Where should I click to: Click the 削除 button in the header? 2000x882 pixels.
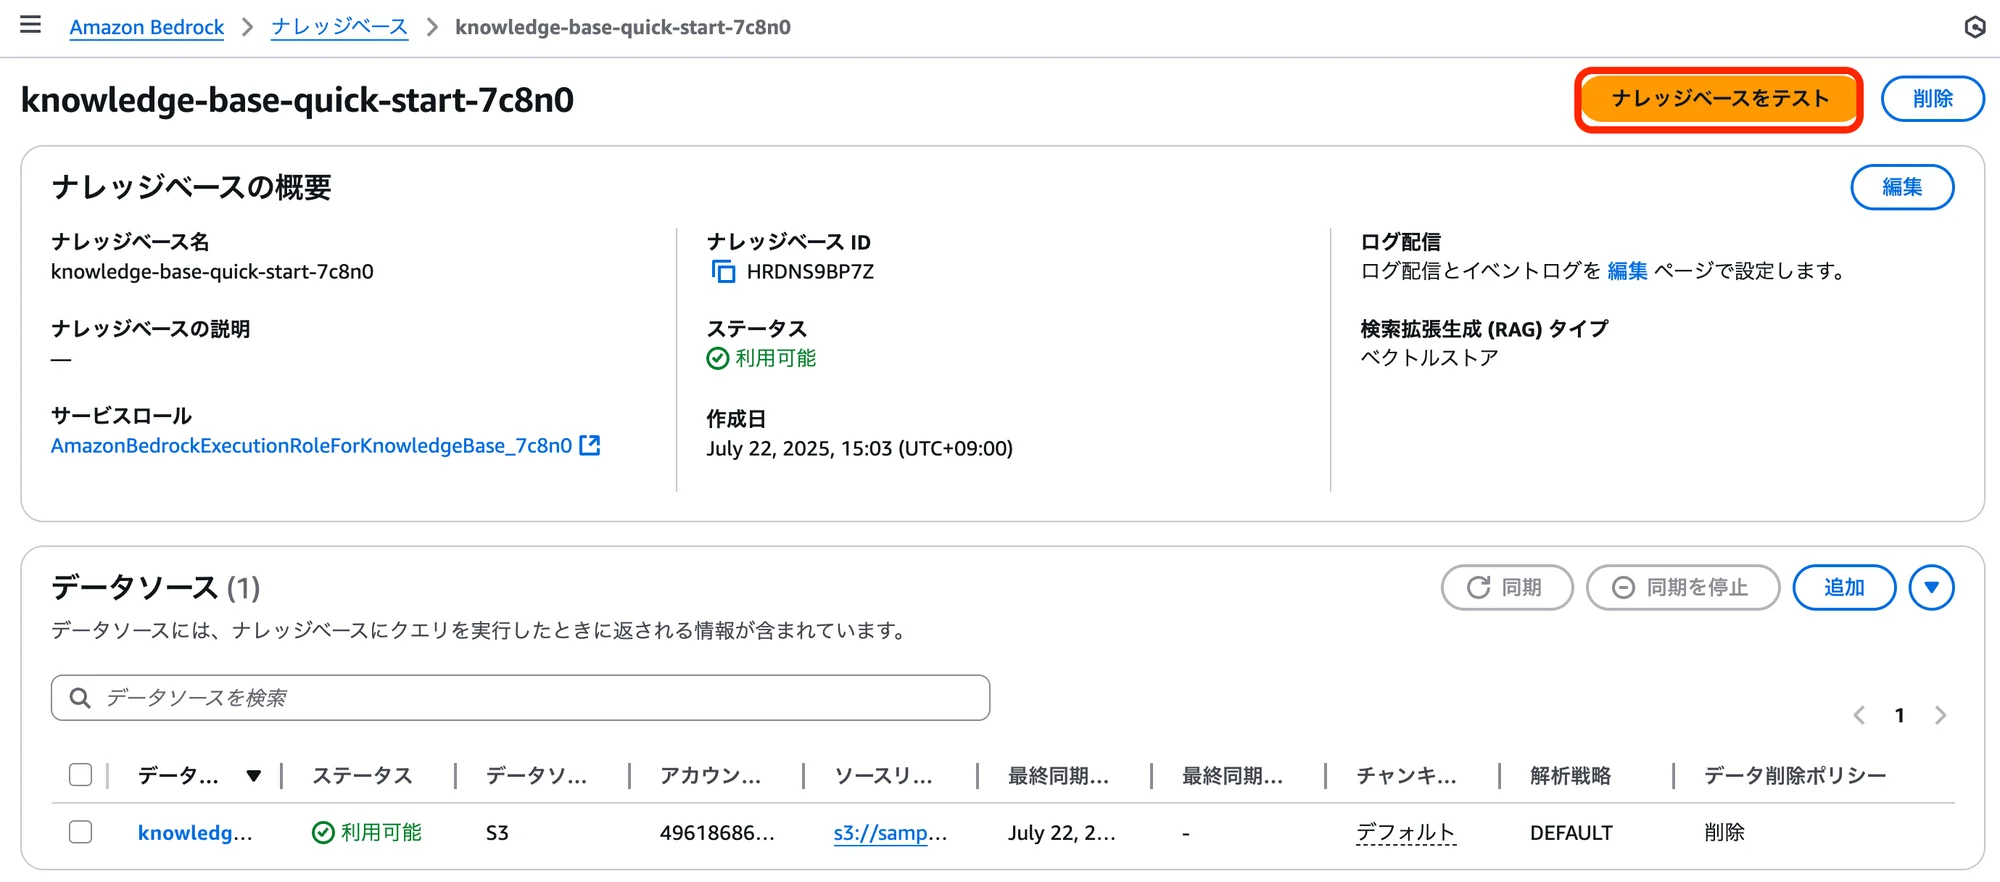pyautogui.click(x=1932, y=98)
